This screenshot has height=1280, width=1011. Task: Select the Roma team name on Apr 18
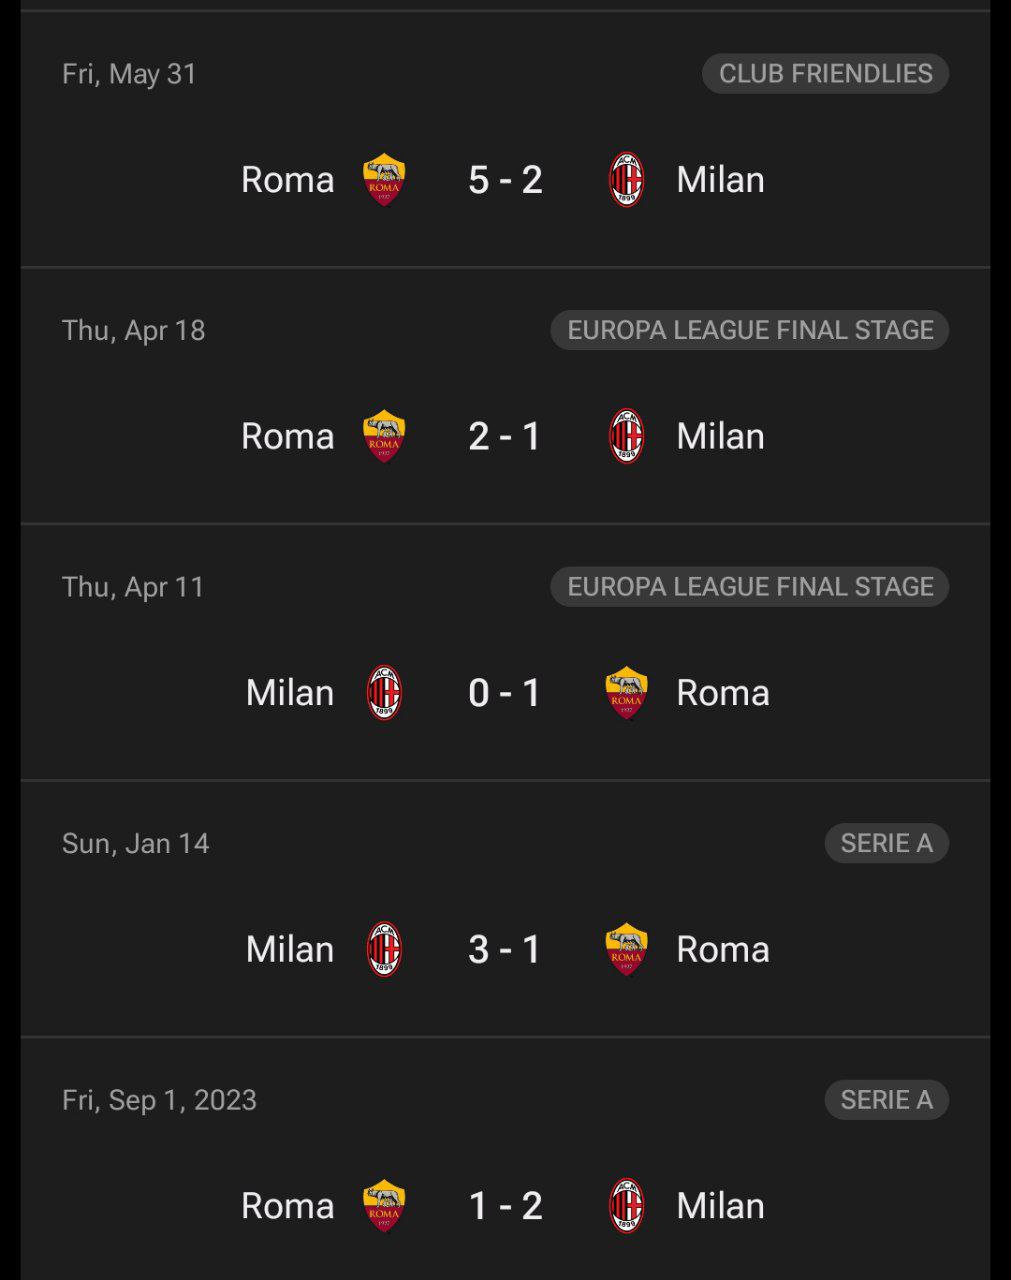288,436
